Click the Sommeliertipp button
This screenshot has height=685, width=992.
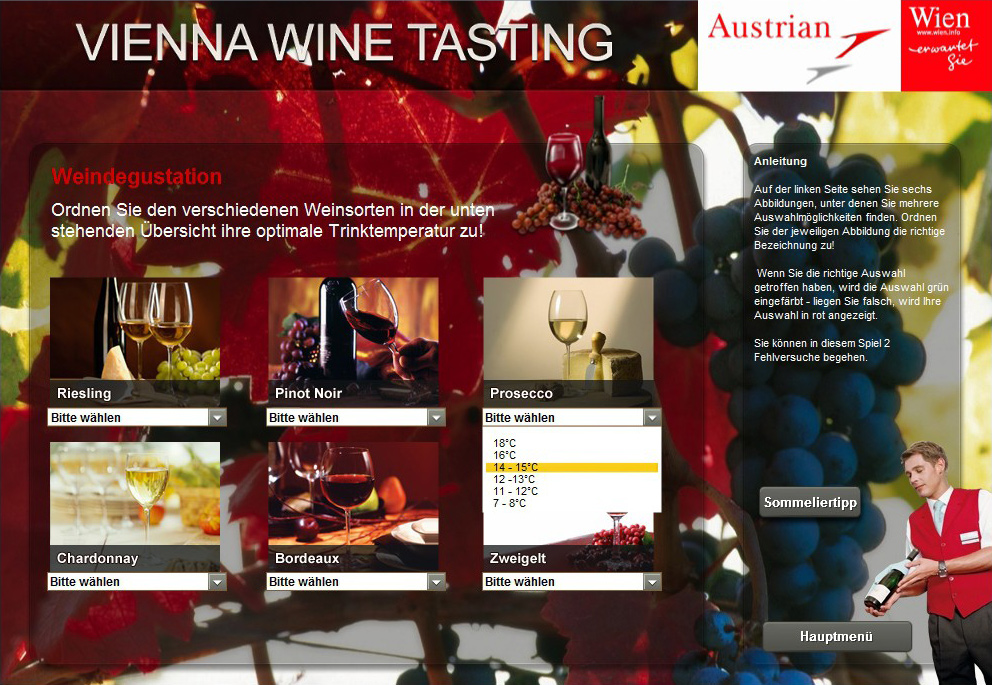coord(810,502)
